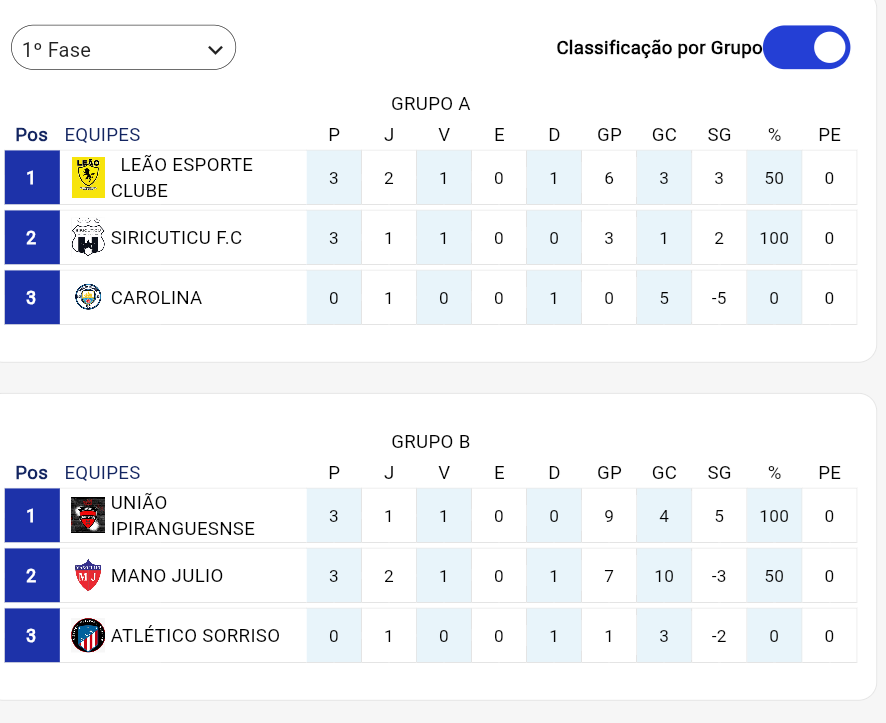Click position 1 badge in Grupo B
This screenshot has width=886, height=723.
(31, 515)
